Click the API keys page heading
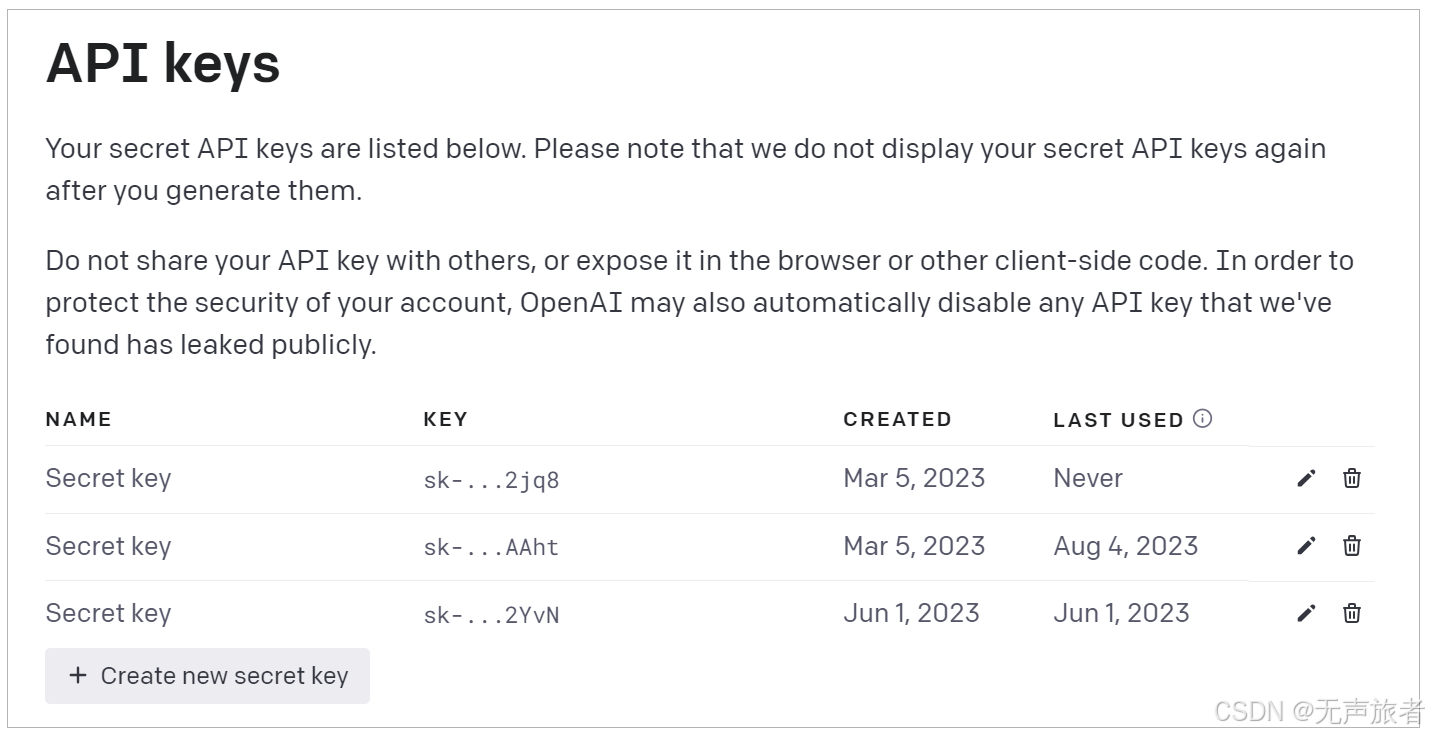 pyautogui.click(x=163, y=64)
